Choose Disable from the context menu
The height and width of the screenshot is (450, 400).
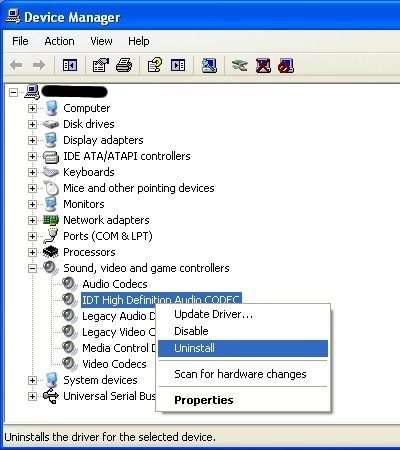click(x=243, y=331)
